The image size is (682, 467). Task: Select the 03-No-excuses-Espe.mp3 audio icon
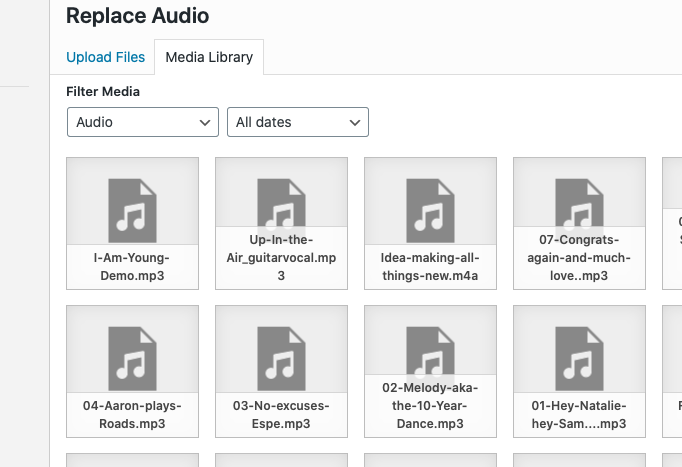pos(281,358)
